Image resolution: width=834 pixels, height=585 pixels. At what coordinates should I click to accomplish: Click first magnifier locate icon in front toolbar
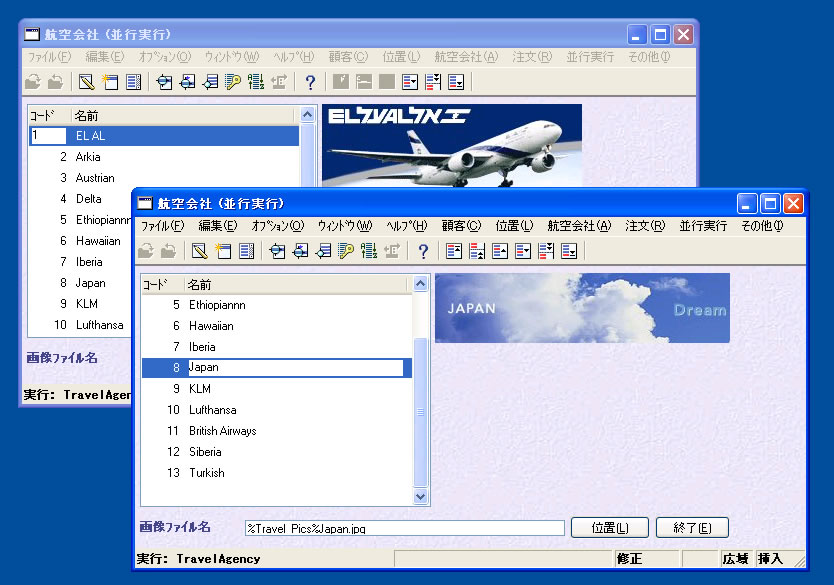(277, 251)
